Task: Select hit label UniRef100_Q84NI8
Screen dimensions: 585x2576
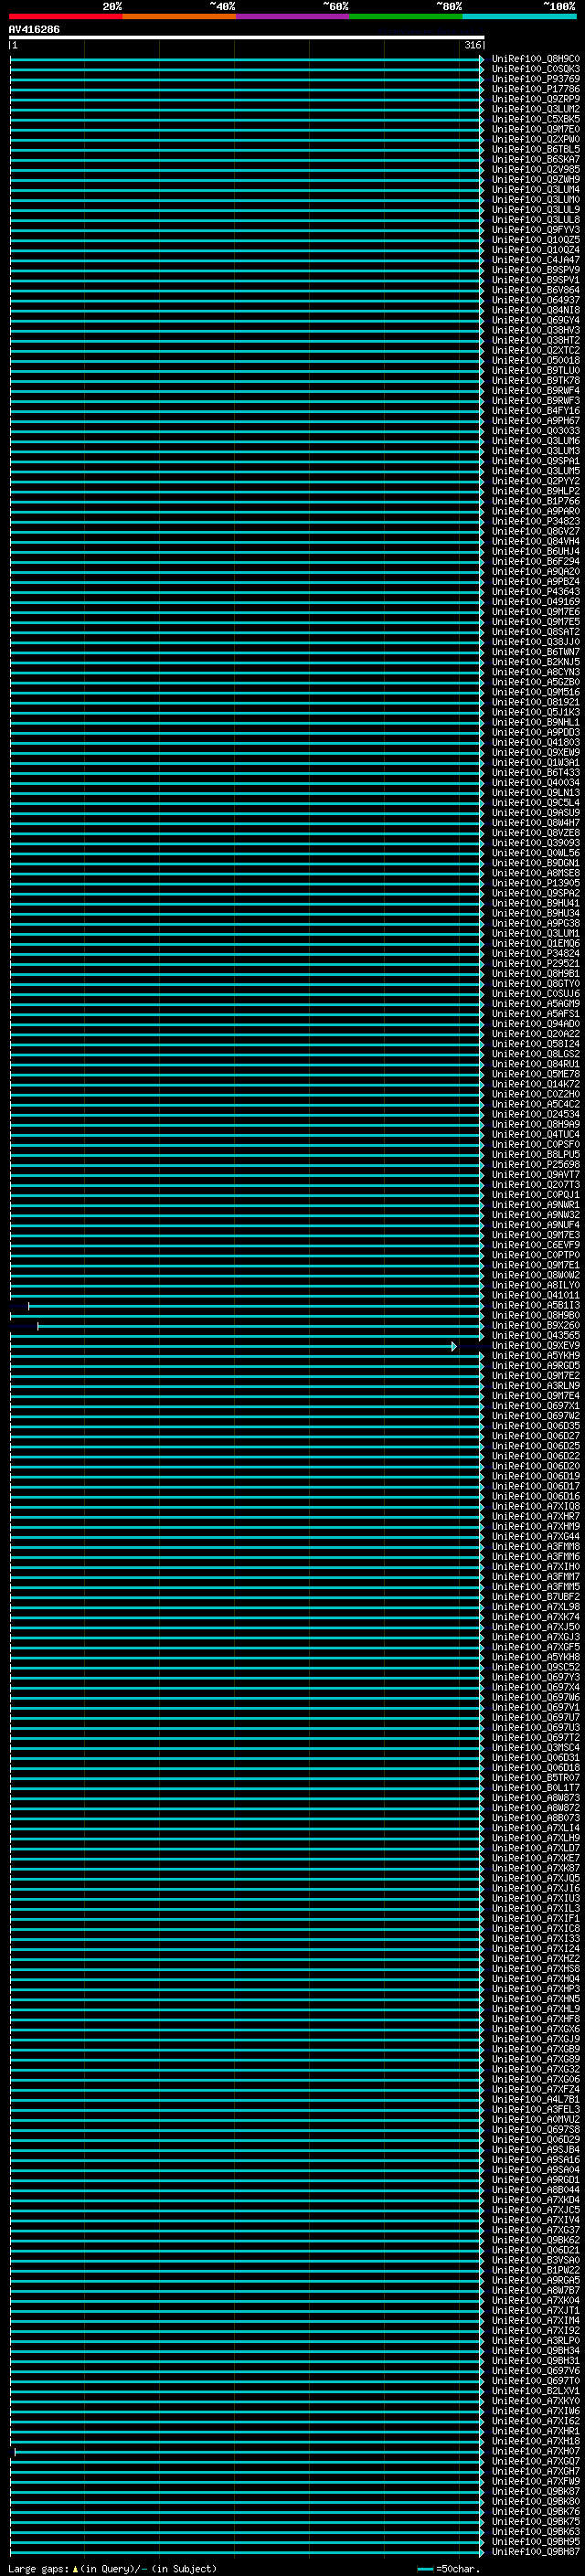Action: coord(536,310)
